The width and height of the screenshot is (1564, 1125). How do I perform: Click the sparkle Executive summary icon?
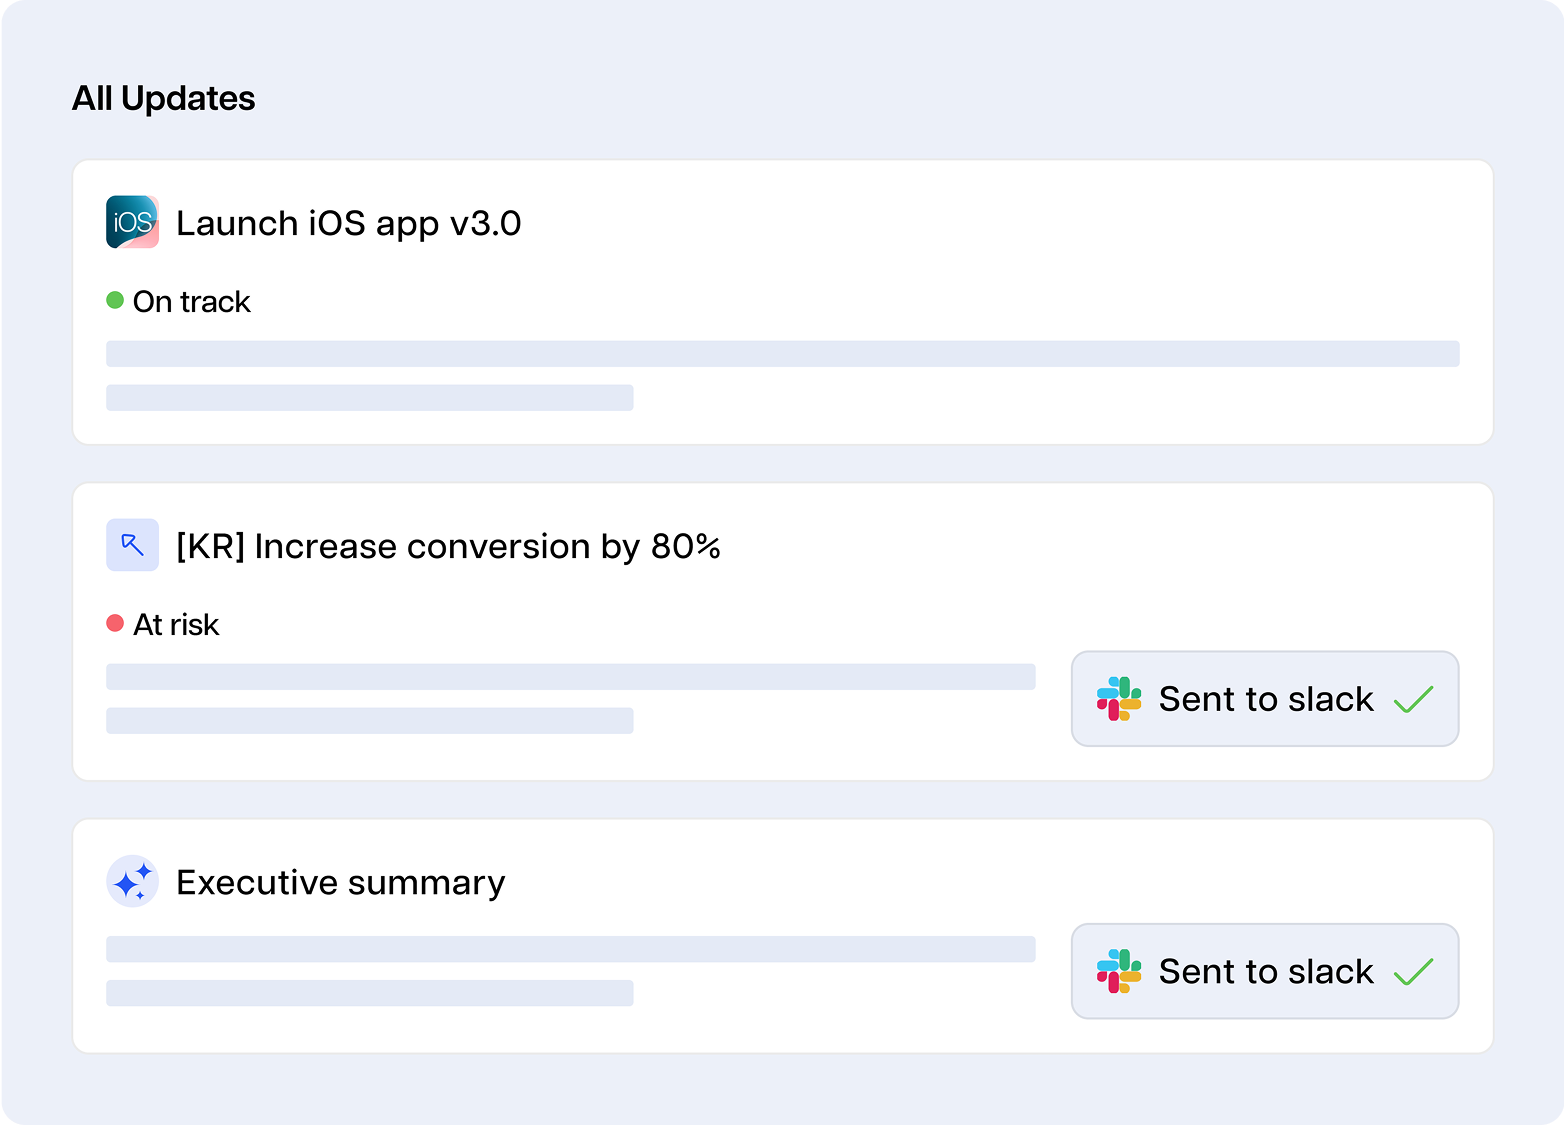(x=132, y=881)
